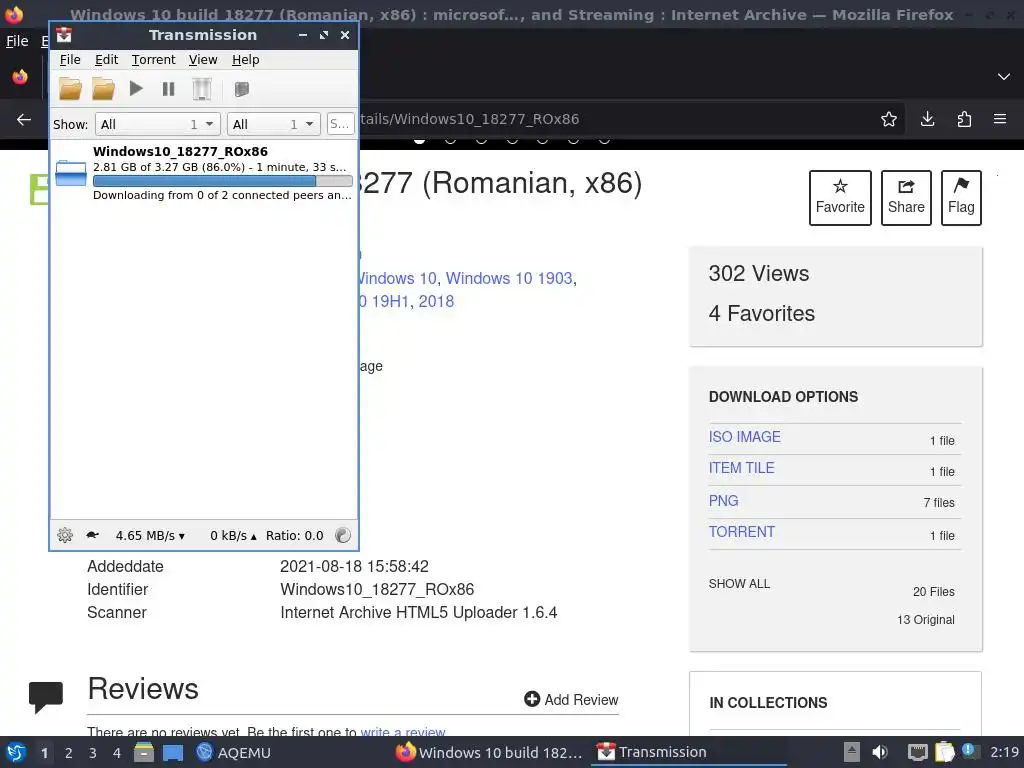Click the Transmission search filter field
Viewport: 1024px width, 768px height.
(x=340, y=124)
